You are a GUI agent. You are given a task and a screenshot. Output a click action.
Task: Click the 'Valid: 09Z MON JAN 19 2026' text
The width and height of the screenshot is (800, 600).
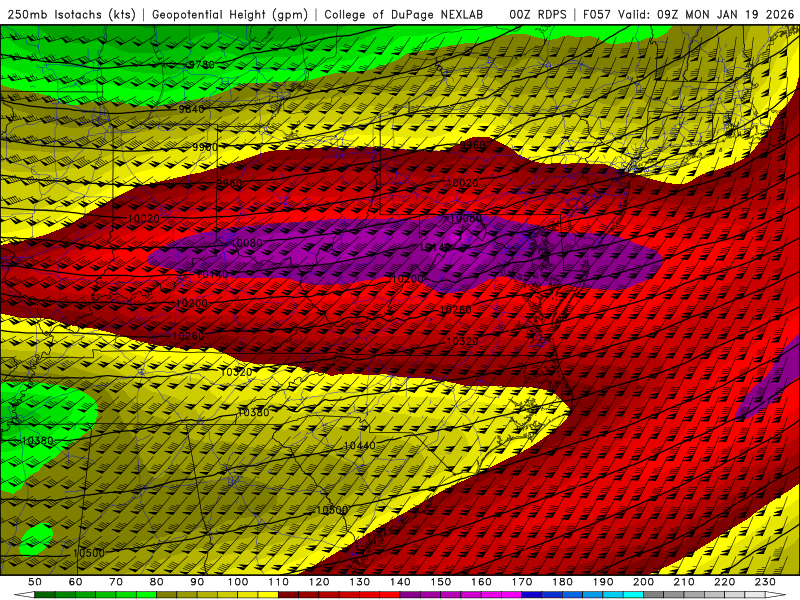706,14
